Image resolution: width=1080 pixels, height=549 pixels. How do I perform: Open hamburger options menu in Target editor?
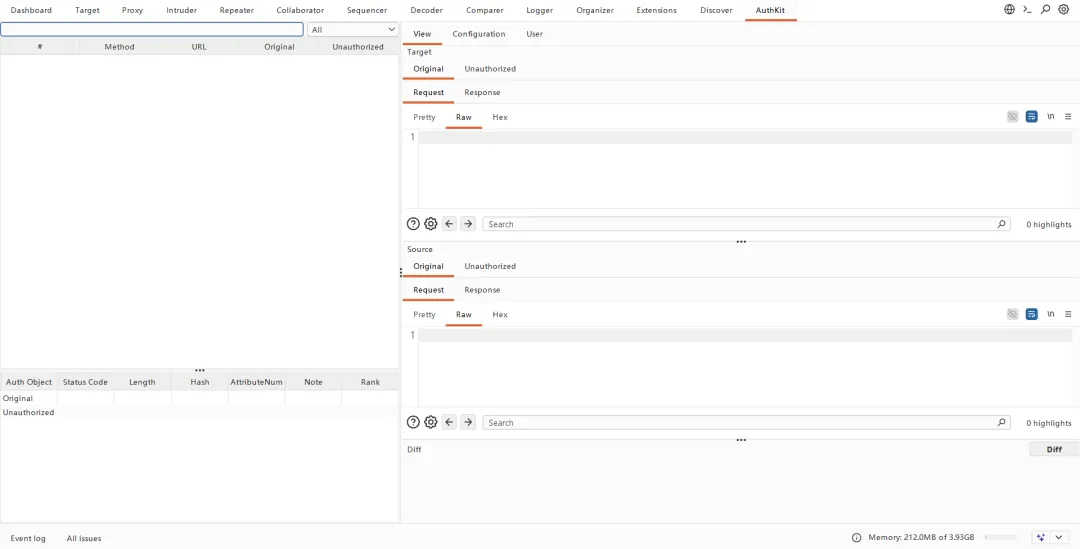[x=1068, y=117]
